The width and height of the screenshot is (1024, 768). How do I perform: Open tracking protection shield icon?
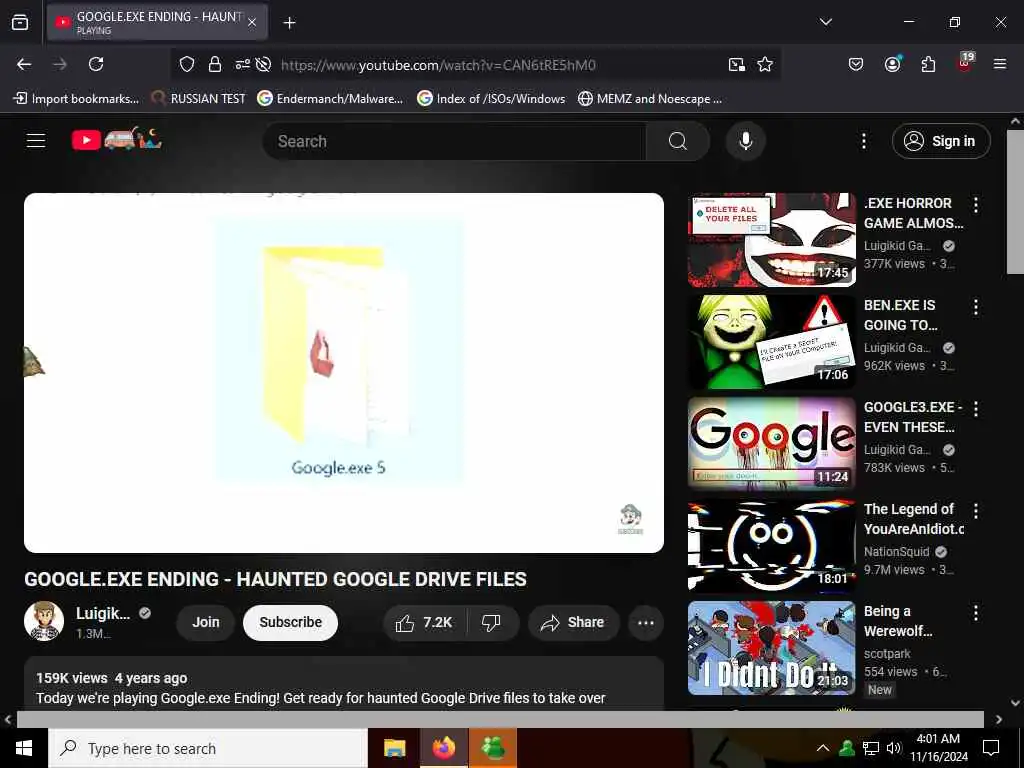(x=187, y=64)
